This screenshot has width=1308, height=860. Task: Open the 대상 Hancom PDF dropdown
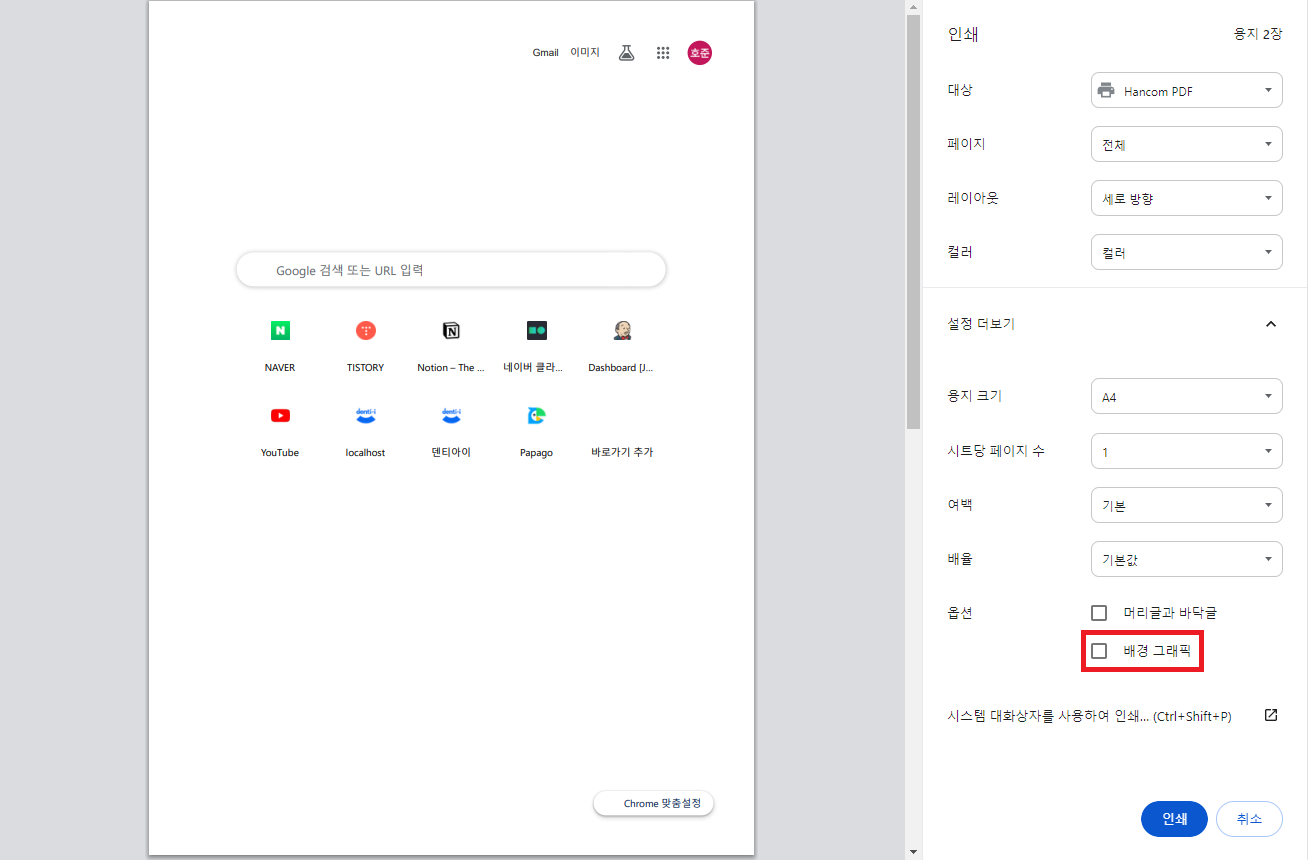pyautogui.click(x=1186, y=90)
